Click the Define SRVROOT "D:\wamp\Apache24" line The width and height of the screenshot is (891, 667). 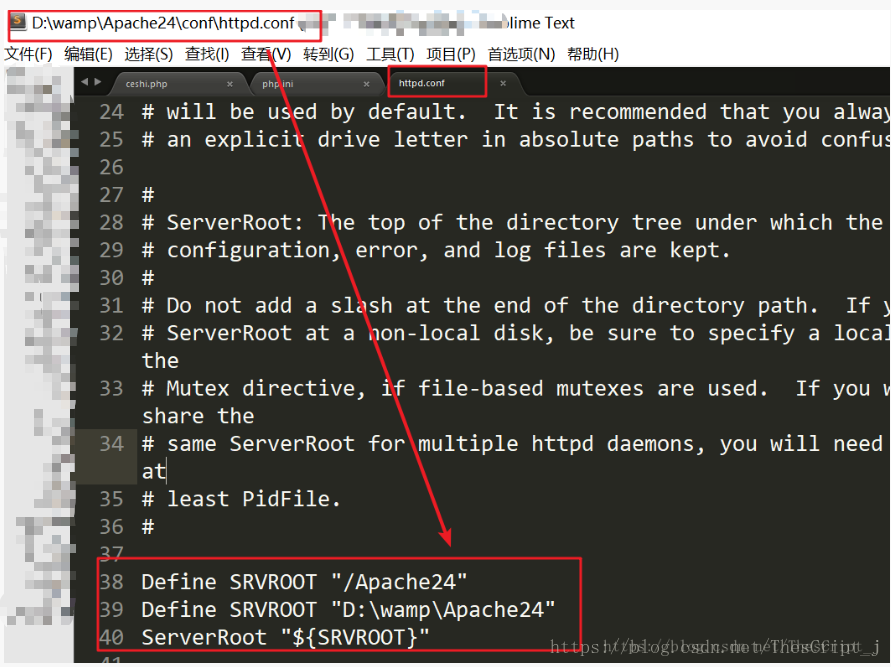point(348,610)
